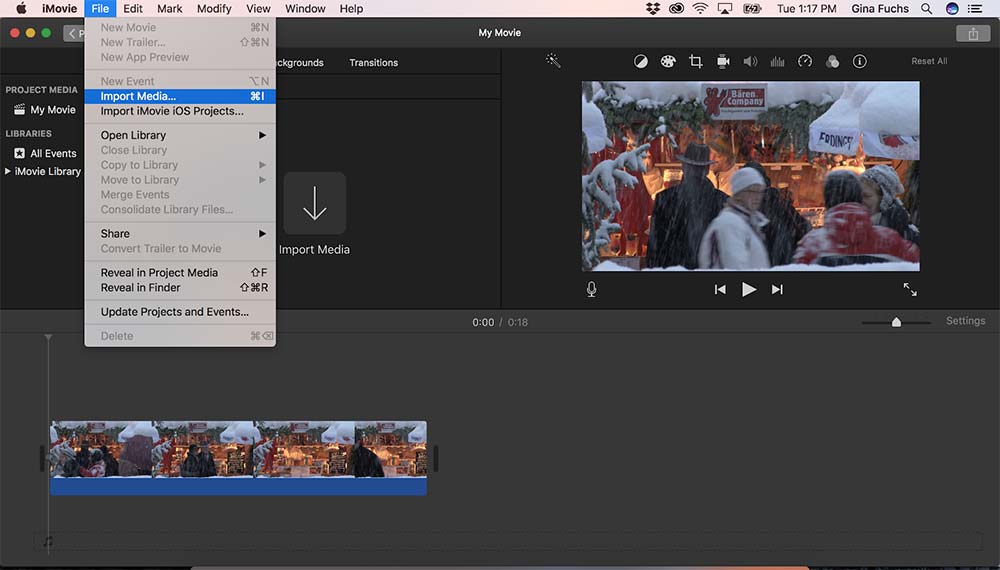Open the Help menu

click(351, 8)
